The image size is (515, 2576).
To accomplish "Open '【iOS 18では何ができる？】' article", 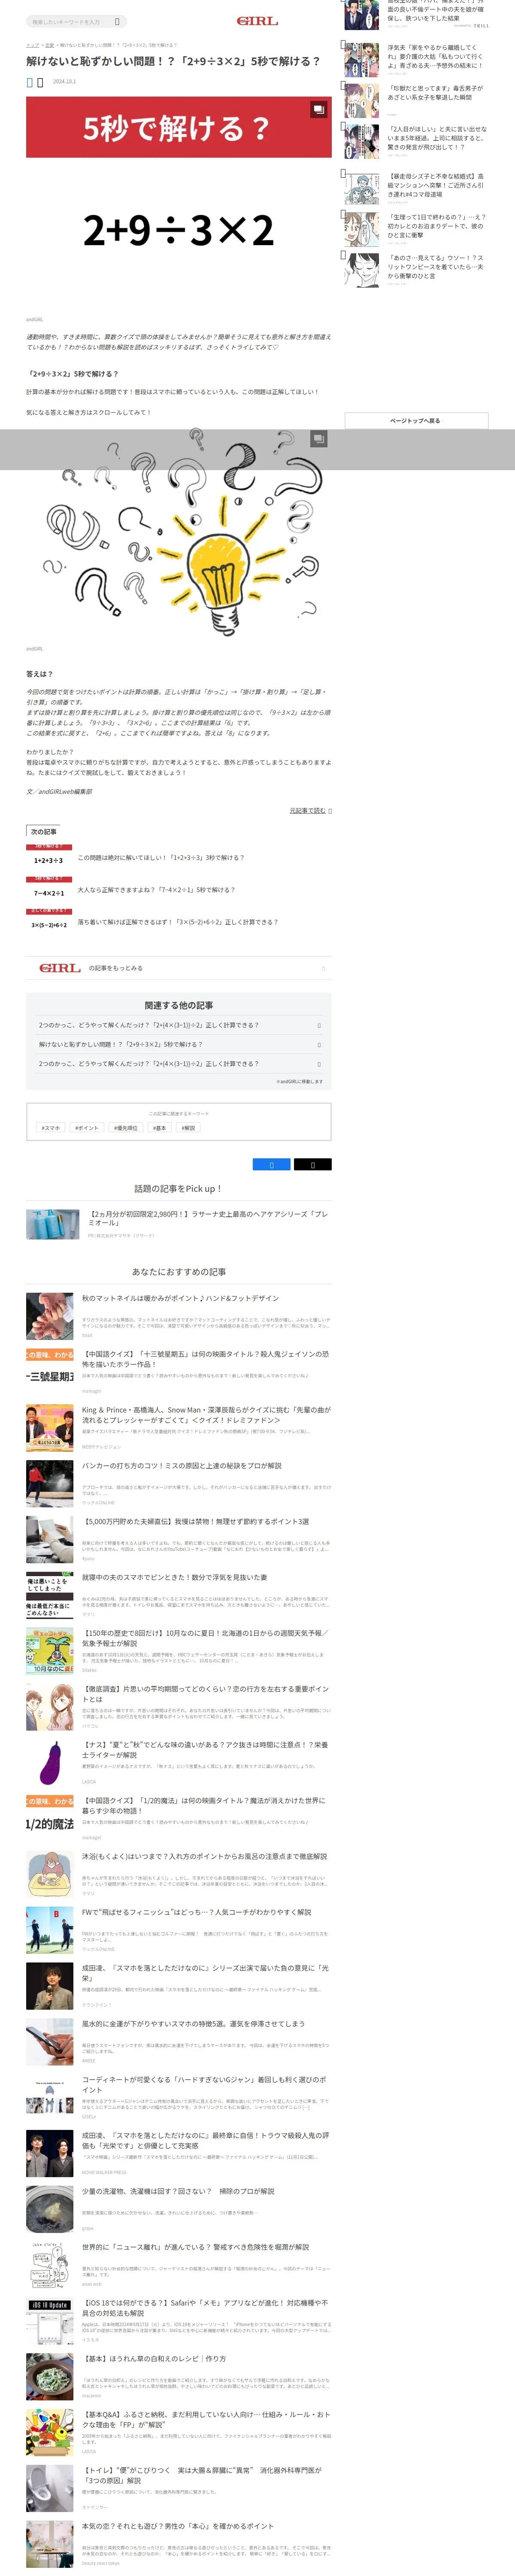I will 205,2308.
